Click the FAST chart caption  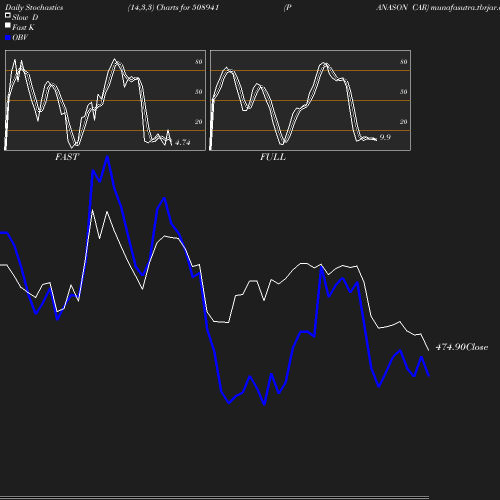tap(67, 157)
